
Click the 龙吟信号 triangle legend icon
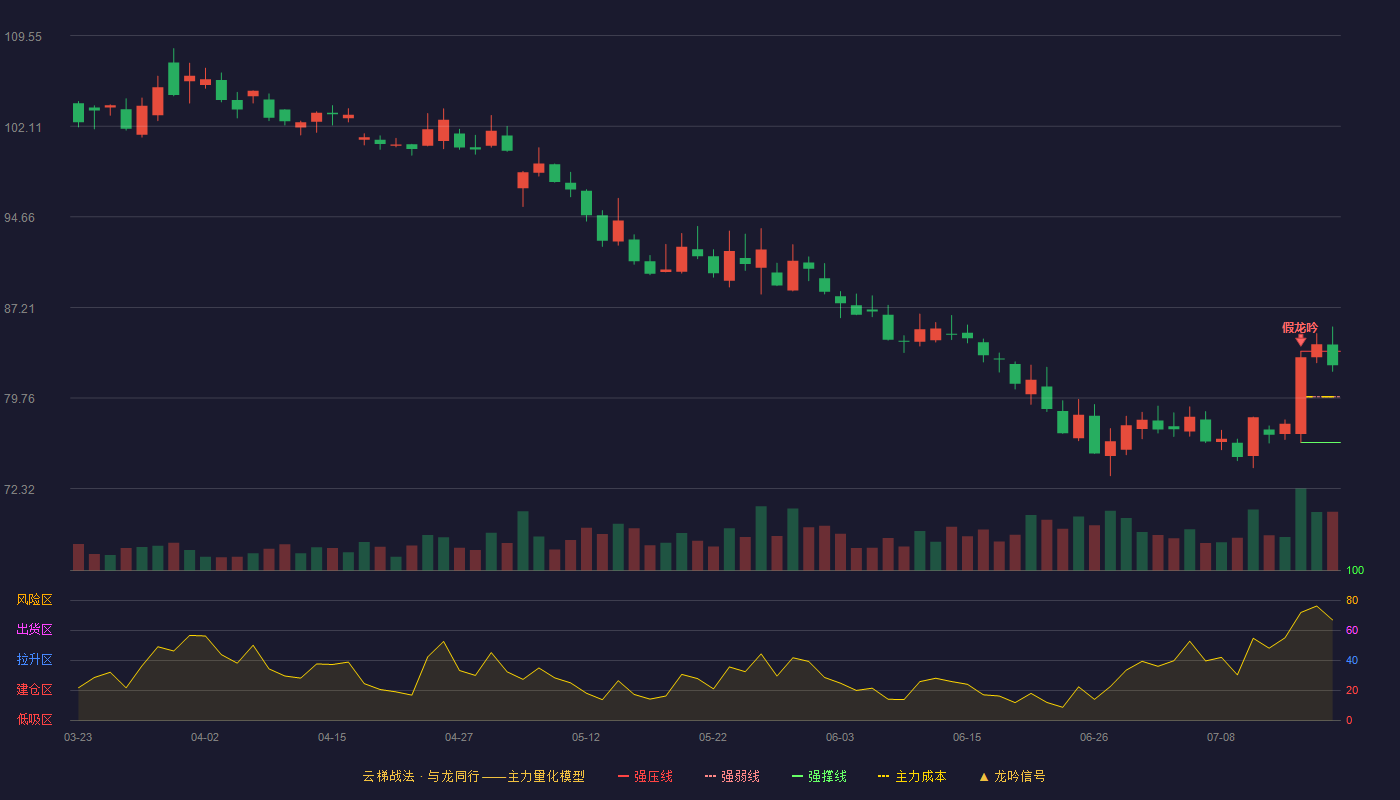coord(984,776)
